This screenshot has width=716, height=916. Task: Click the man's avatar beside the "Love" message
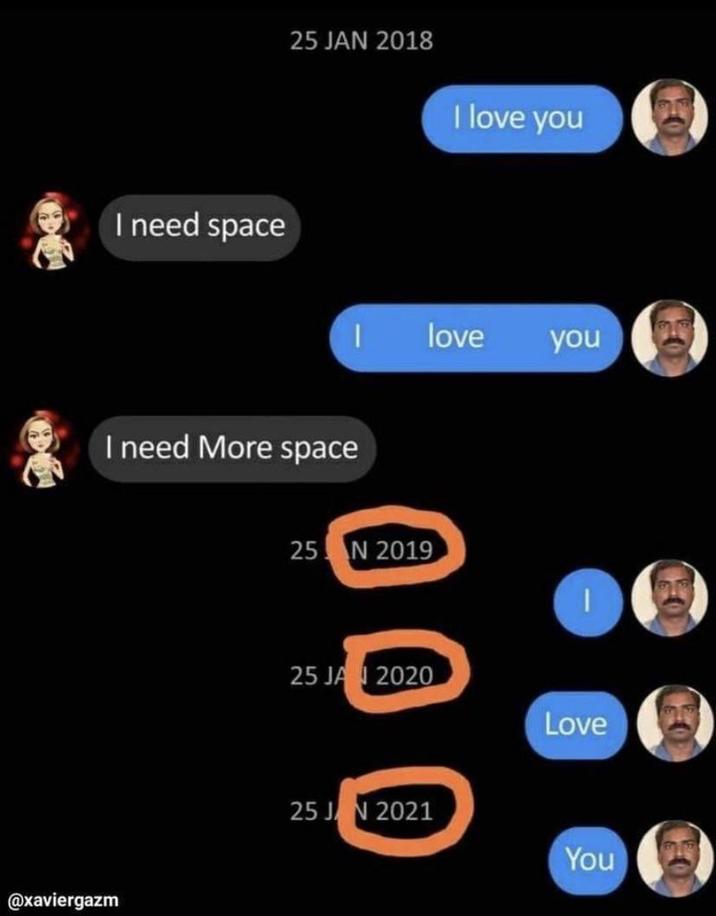tap(675, 723)
